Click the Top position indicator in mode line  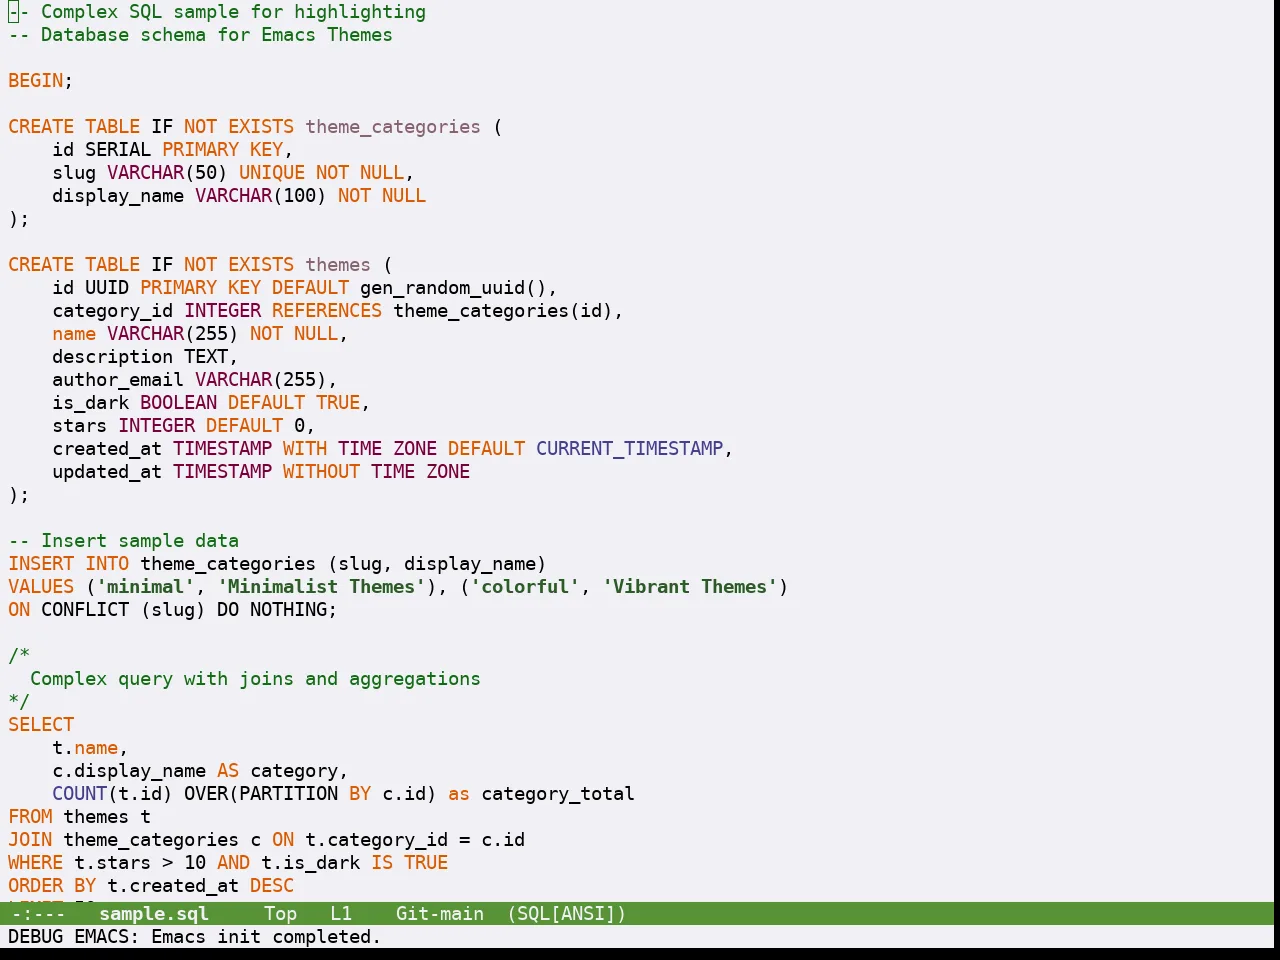point(280,913)
